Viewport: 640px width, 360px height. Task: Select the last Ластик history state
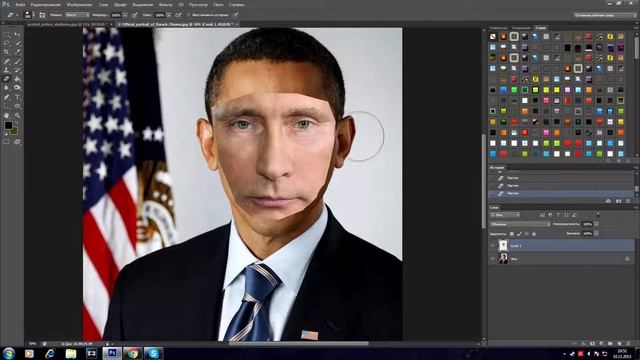click(x=562, y=193)
